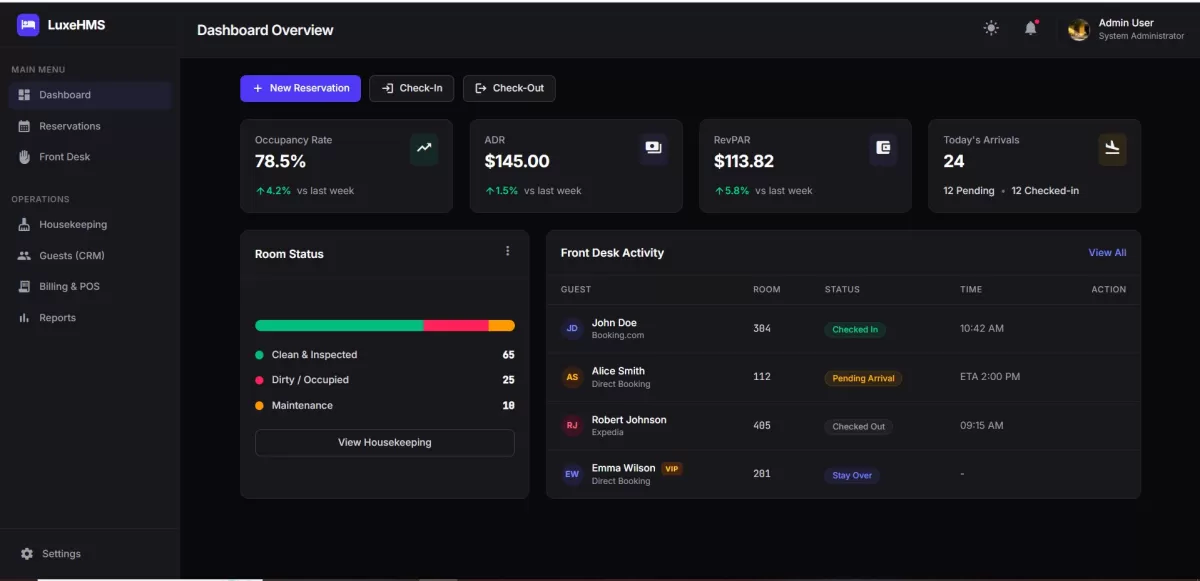Viewport: 1200px width, 581px height.
Task: Open Billing & POS section
Action: point(69,287)
